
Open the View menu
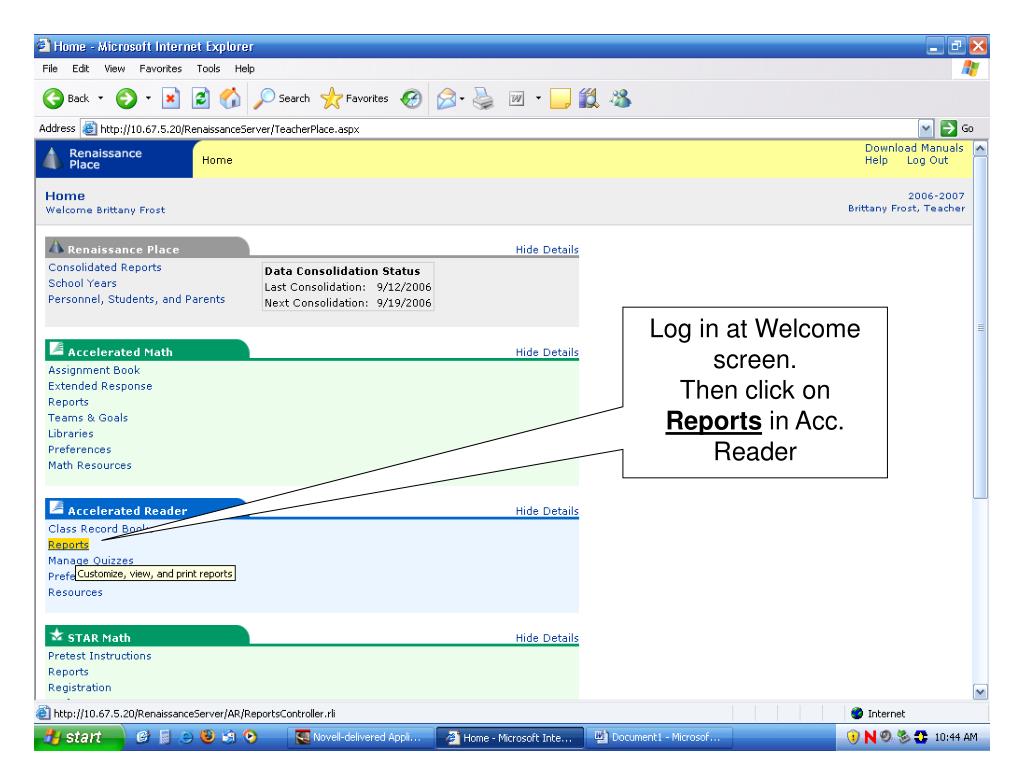114,69
